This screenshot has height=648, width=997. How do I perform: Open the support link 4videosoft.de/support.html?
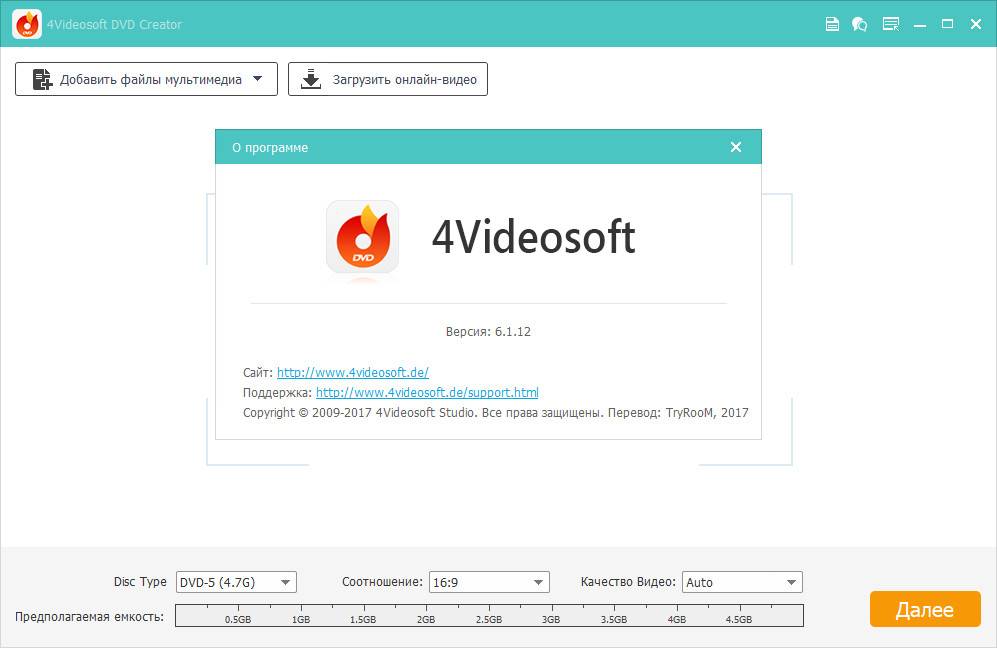(x=427, y=392)
